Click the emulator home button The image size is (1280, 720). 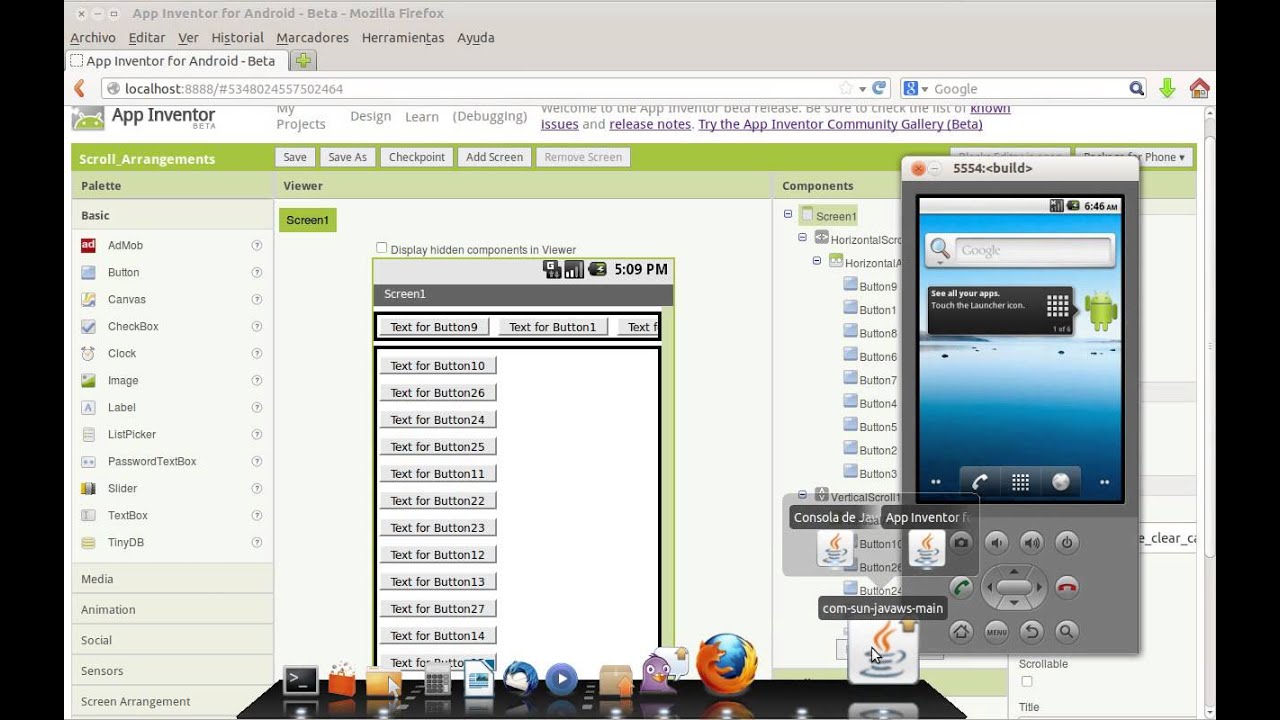pos(961,631)
